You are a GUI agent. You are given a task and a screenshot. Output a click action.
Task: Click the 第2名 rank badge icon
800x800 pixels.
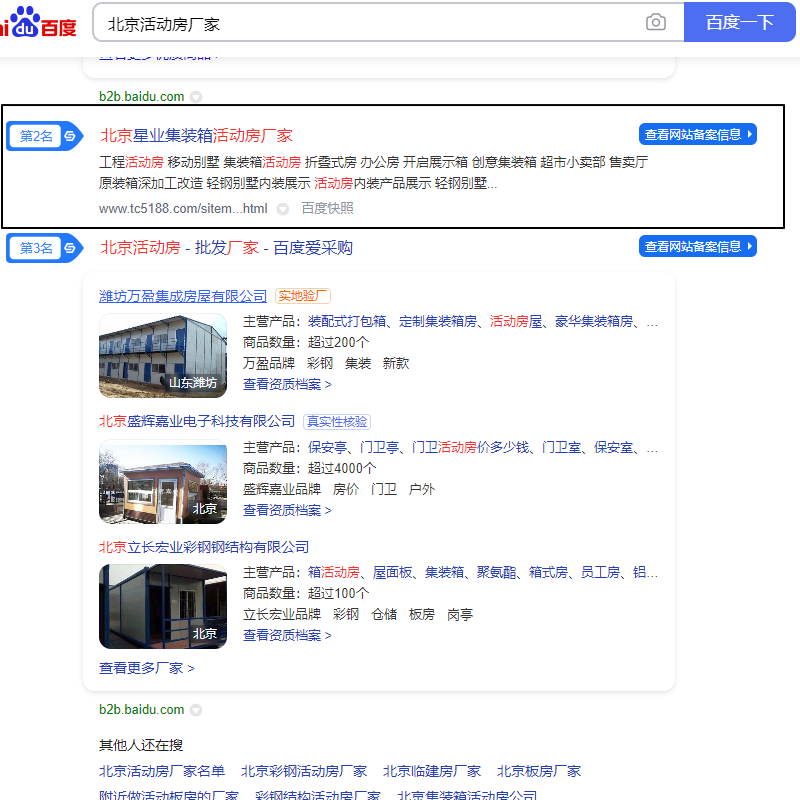pos(44,136)
